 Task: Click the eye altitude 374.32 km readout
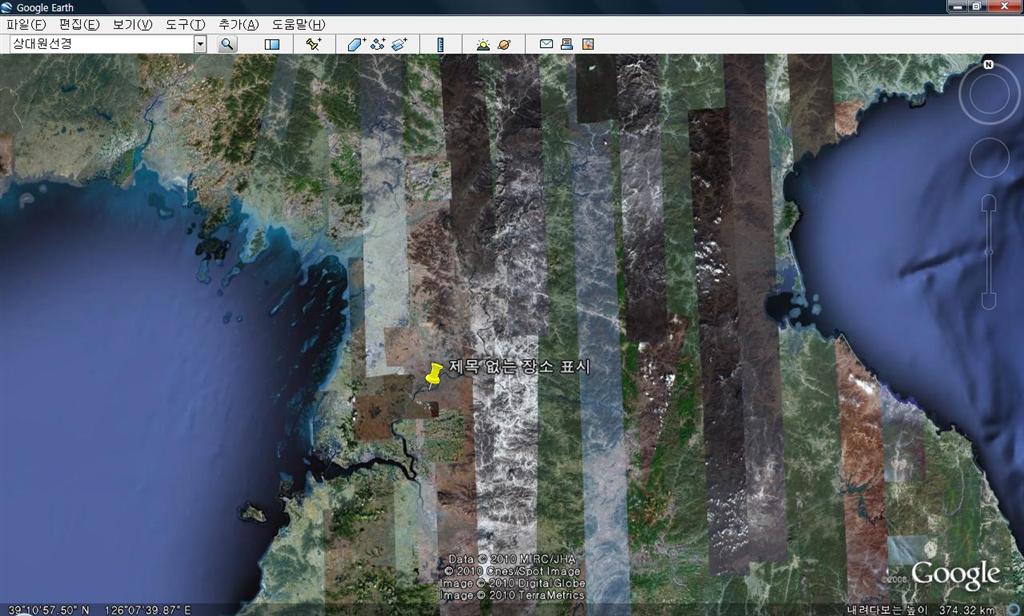tap(967, 610)
